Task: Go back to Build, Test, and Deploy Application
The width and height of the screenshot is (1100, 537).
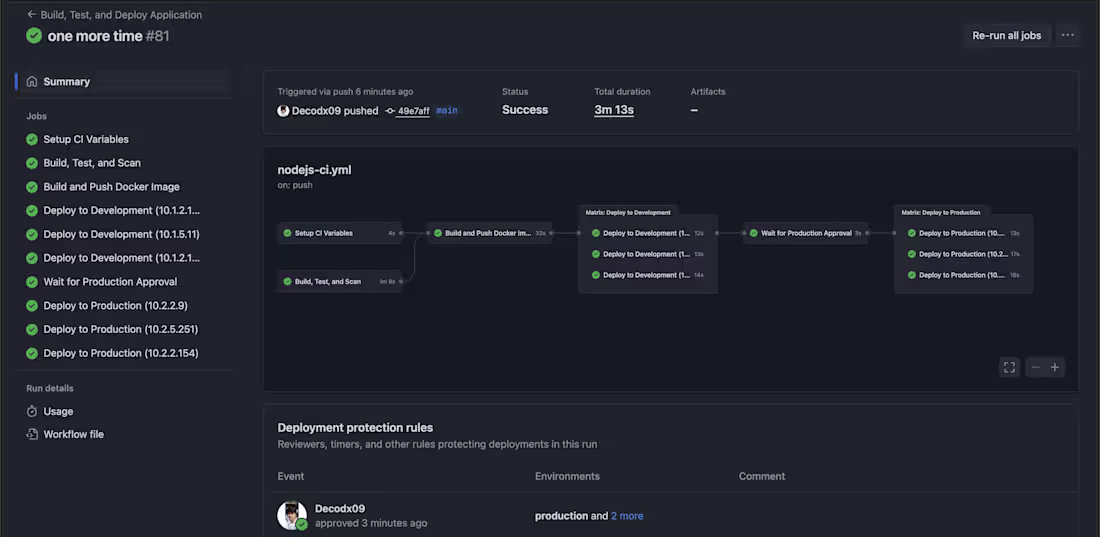Action: (114, 15)
